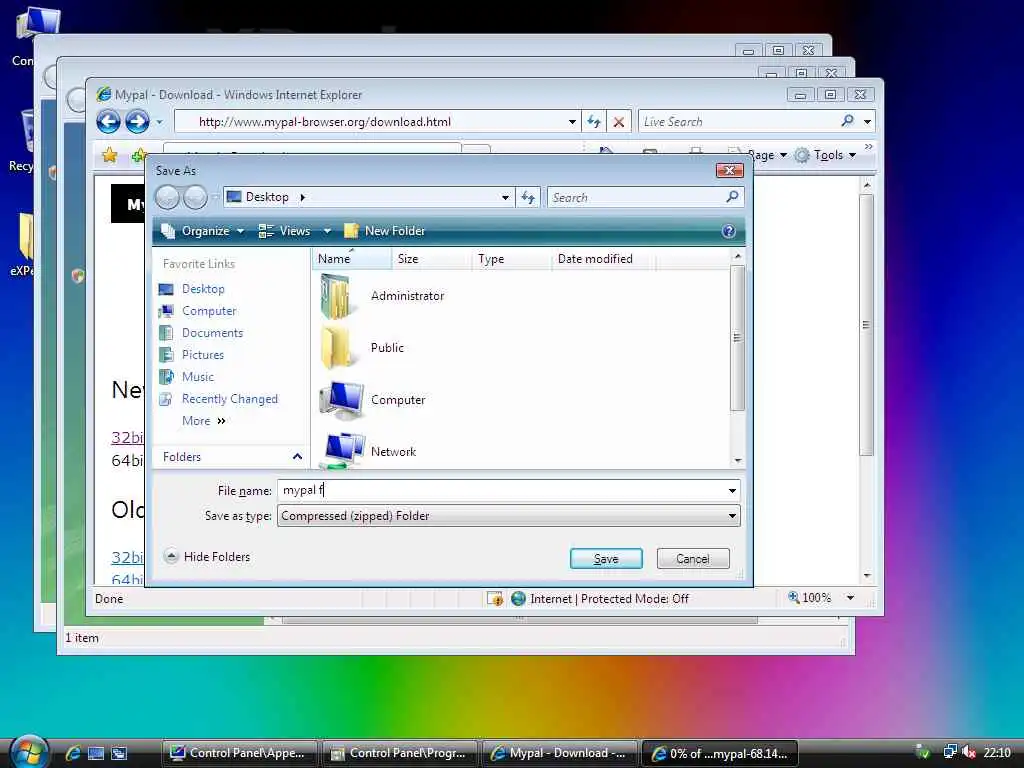The image size is (1024, 768).
Task: Create a New Folder
Action: (385, 231)
